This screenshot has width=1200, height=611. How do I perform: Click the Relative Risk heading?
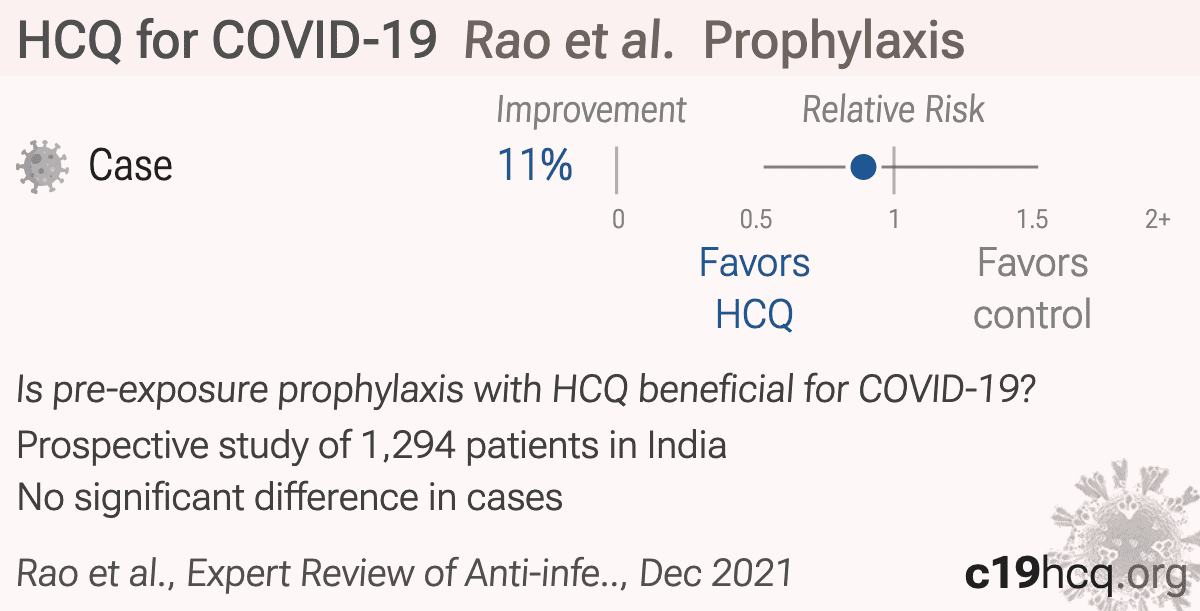click(894, 110)
